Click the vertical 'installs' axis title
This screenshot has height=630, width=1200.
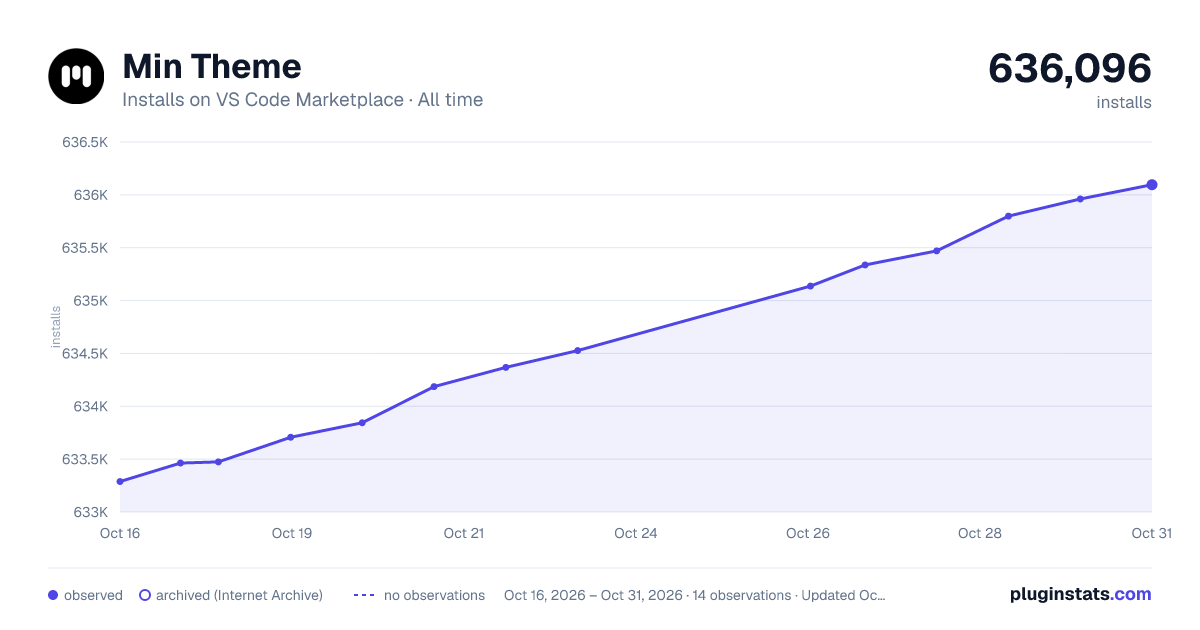[56, 327]
